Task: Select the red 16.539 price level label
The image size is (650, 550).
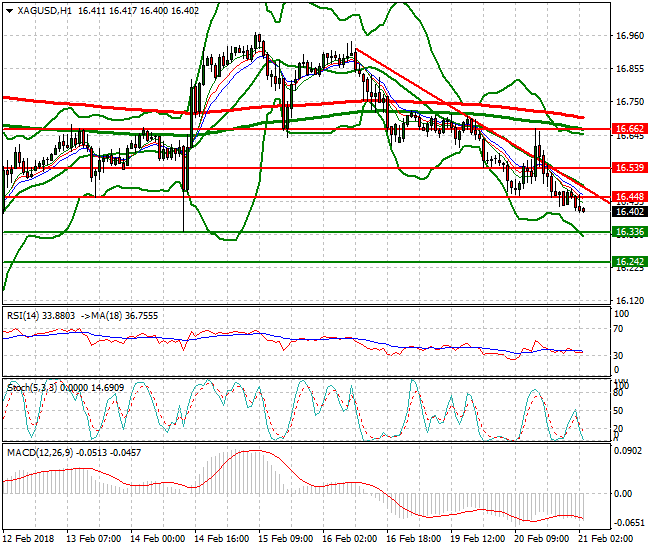Action: point(630,167)
